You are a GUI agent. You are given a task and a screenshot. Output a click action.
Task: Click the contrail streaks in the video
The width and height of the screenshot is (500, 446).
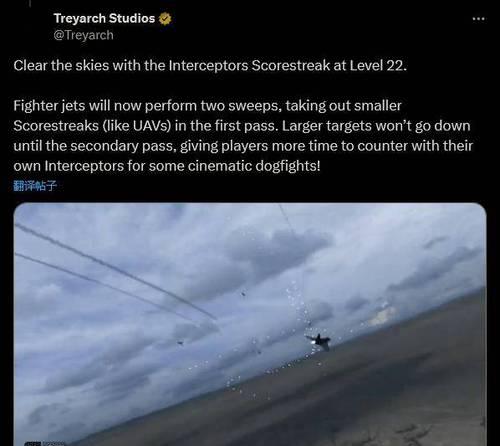113,273
